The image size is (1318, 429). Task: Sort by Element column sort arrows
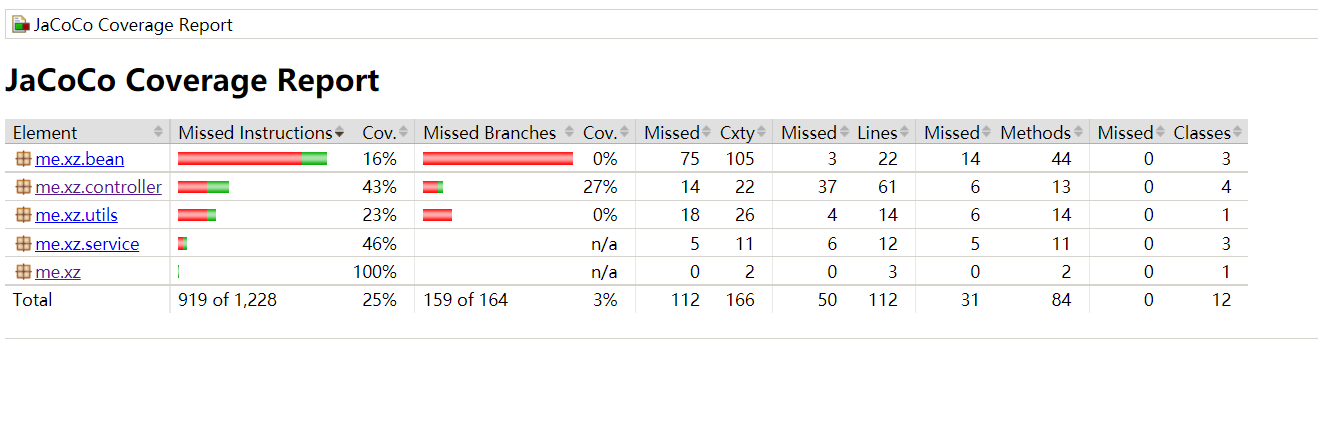coord(158,132)
